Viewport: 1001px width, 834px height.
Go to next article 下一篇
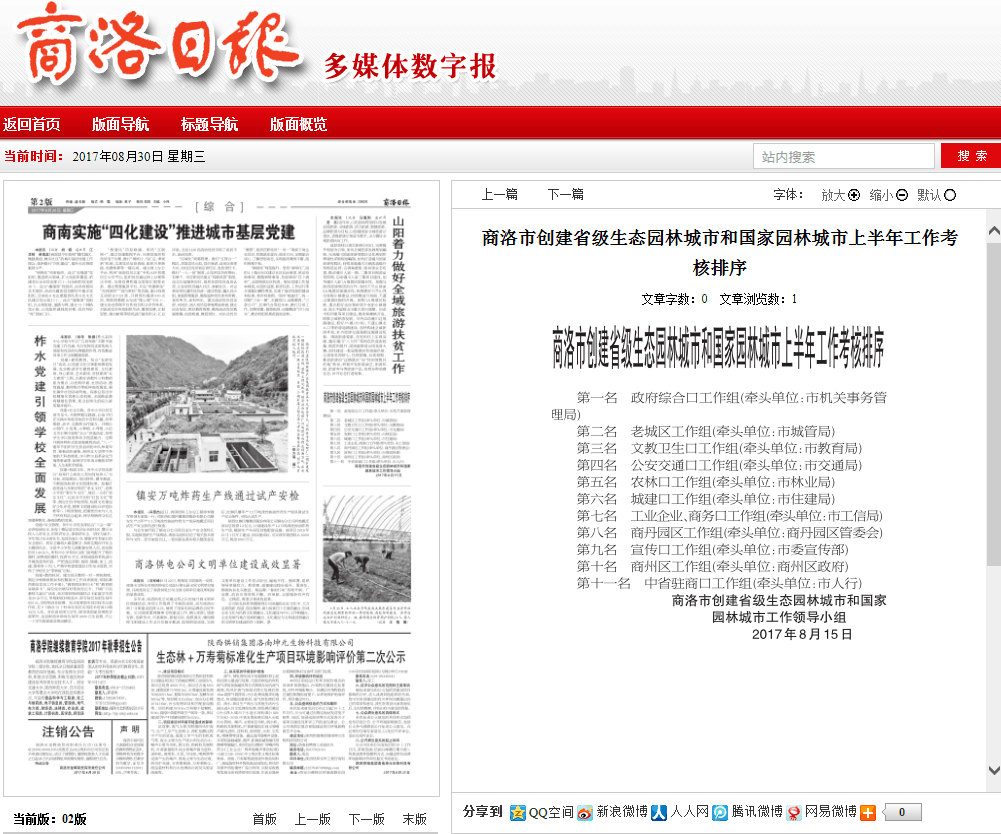tap(566, 194)
